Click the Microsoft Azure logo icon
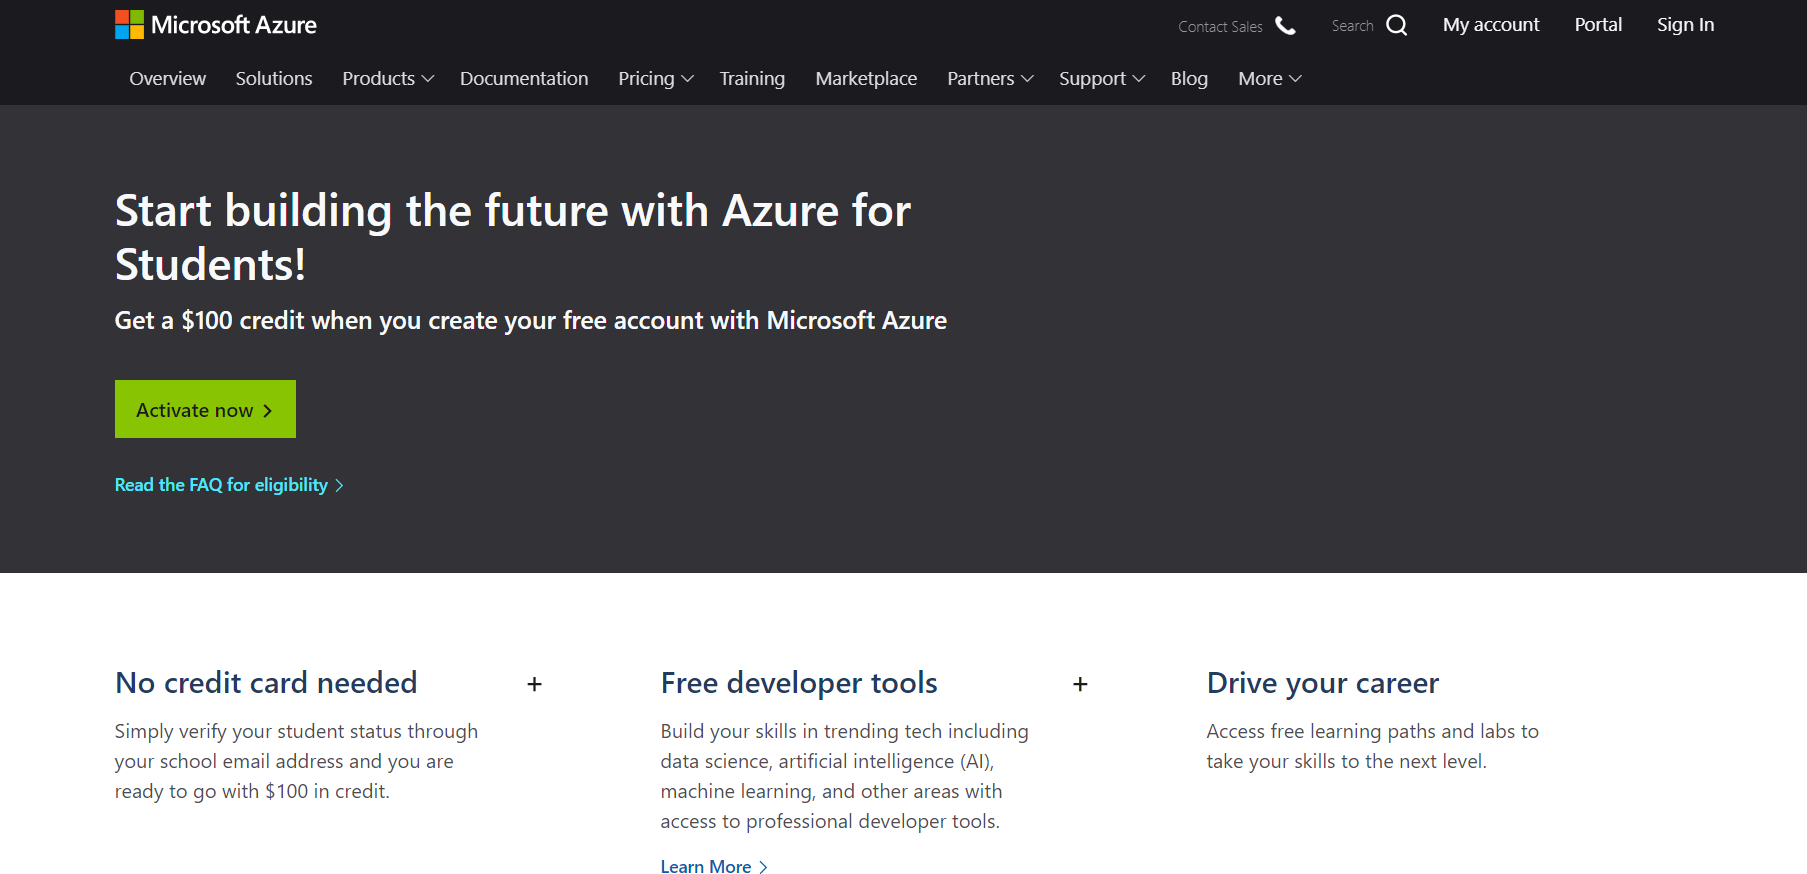The width and height of the screenshot is (1807, 874). pyautogui.click(x=130, y=25)
